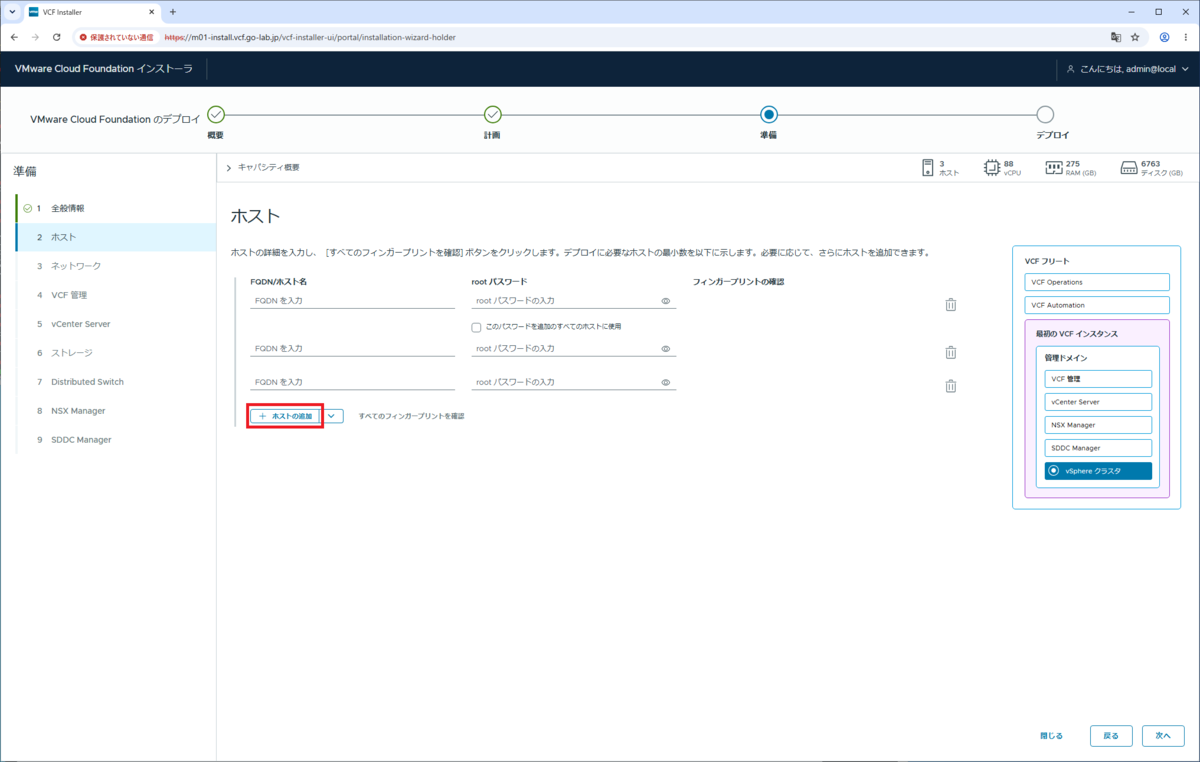
Task: Enable use this password for all added hosts
Action: [477, 327]
